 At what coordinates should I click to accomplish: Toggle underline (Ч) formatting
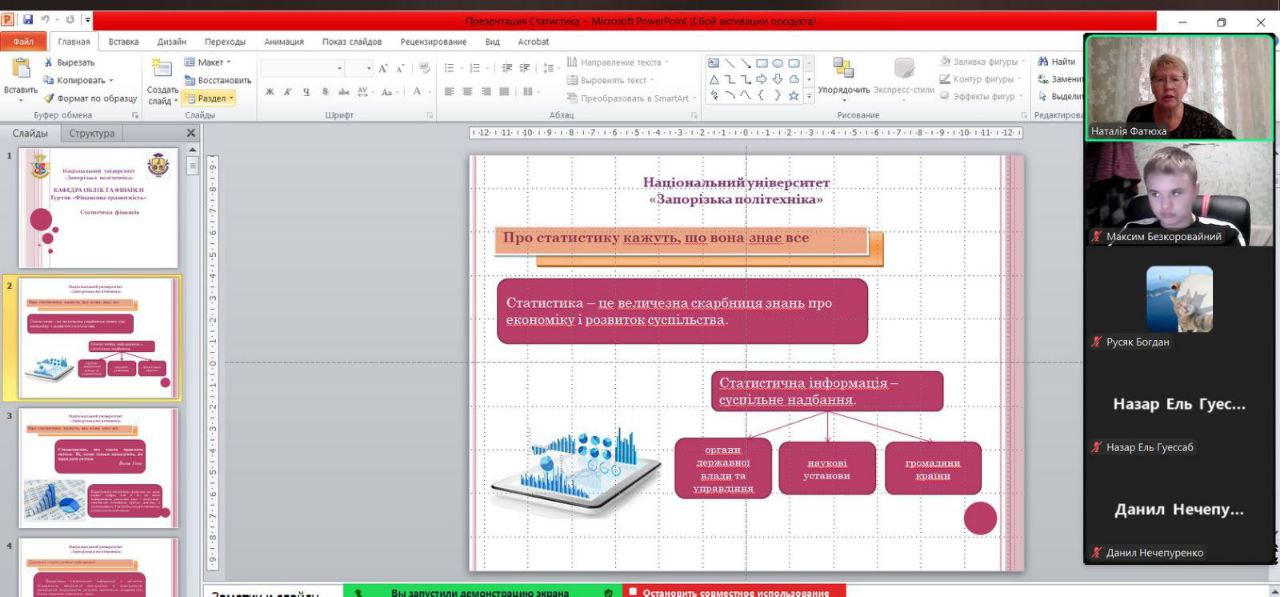[306, 92]
